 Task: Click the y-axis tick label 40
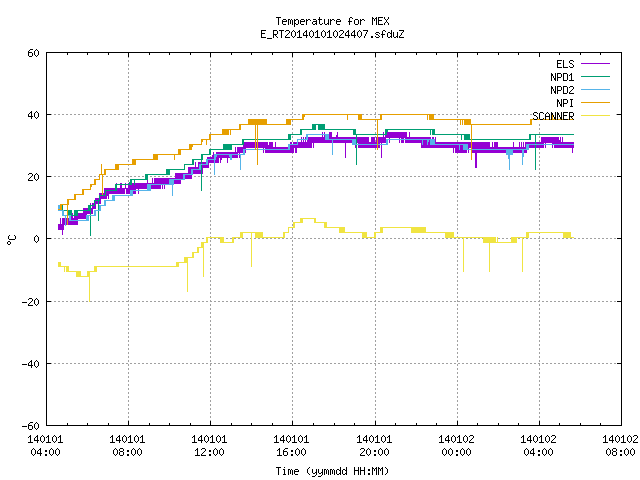(33, 115)
